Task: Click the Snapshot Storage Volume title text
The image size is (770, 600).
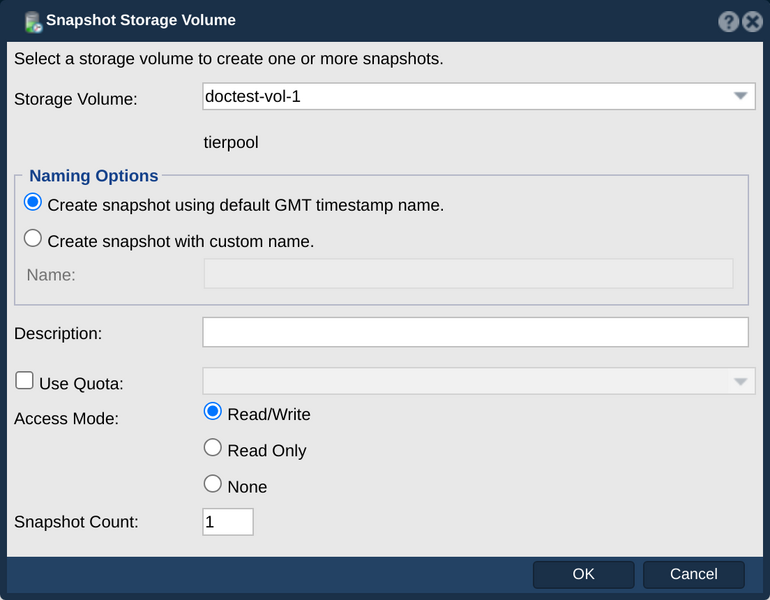Action: (141, 20)
